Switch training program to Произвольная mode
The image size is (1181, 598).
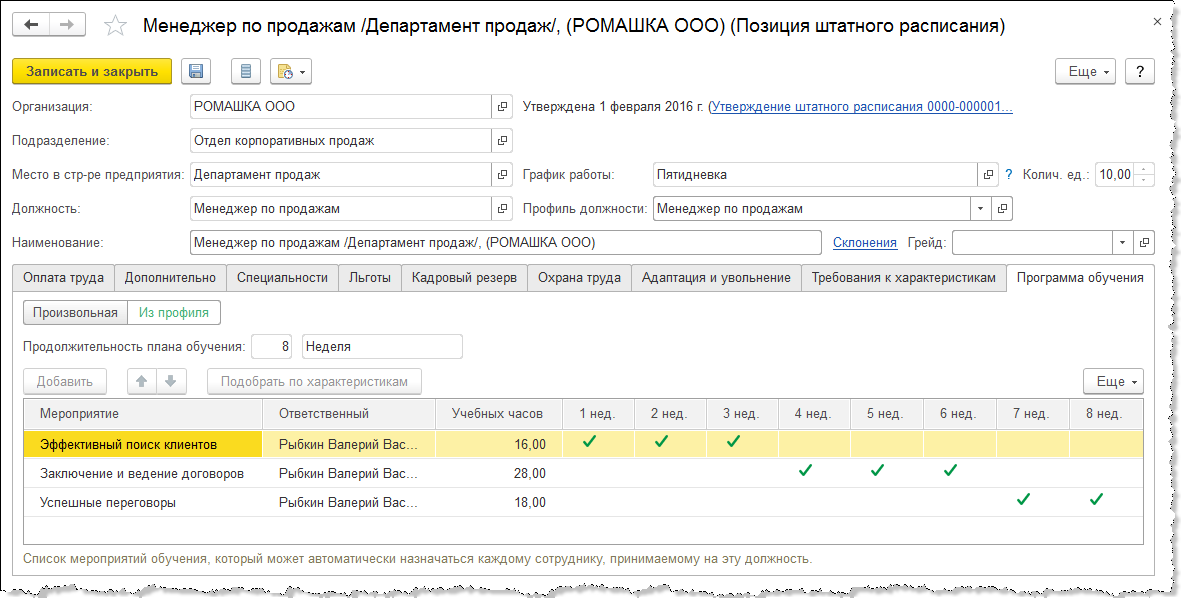pyautogui.click(x=75, y=312)
